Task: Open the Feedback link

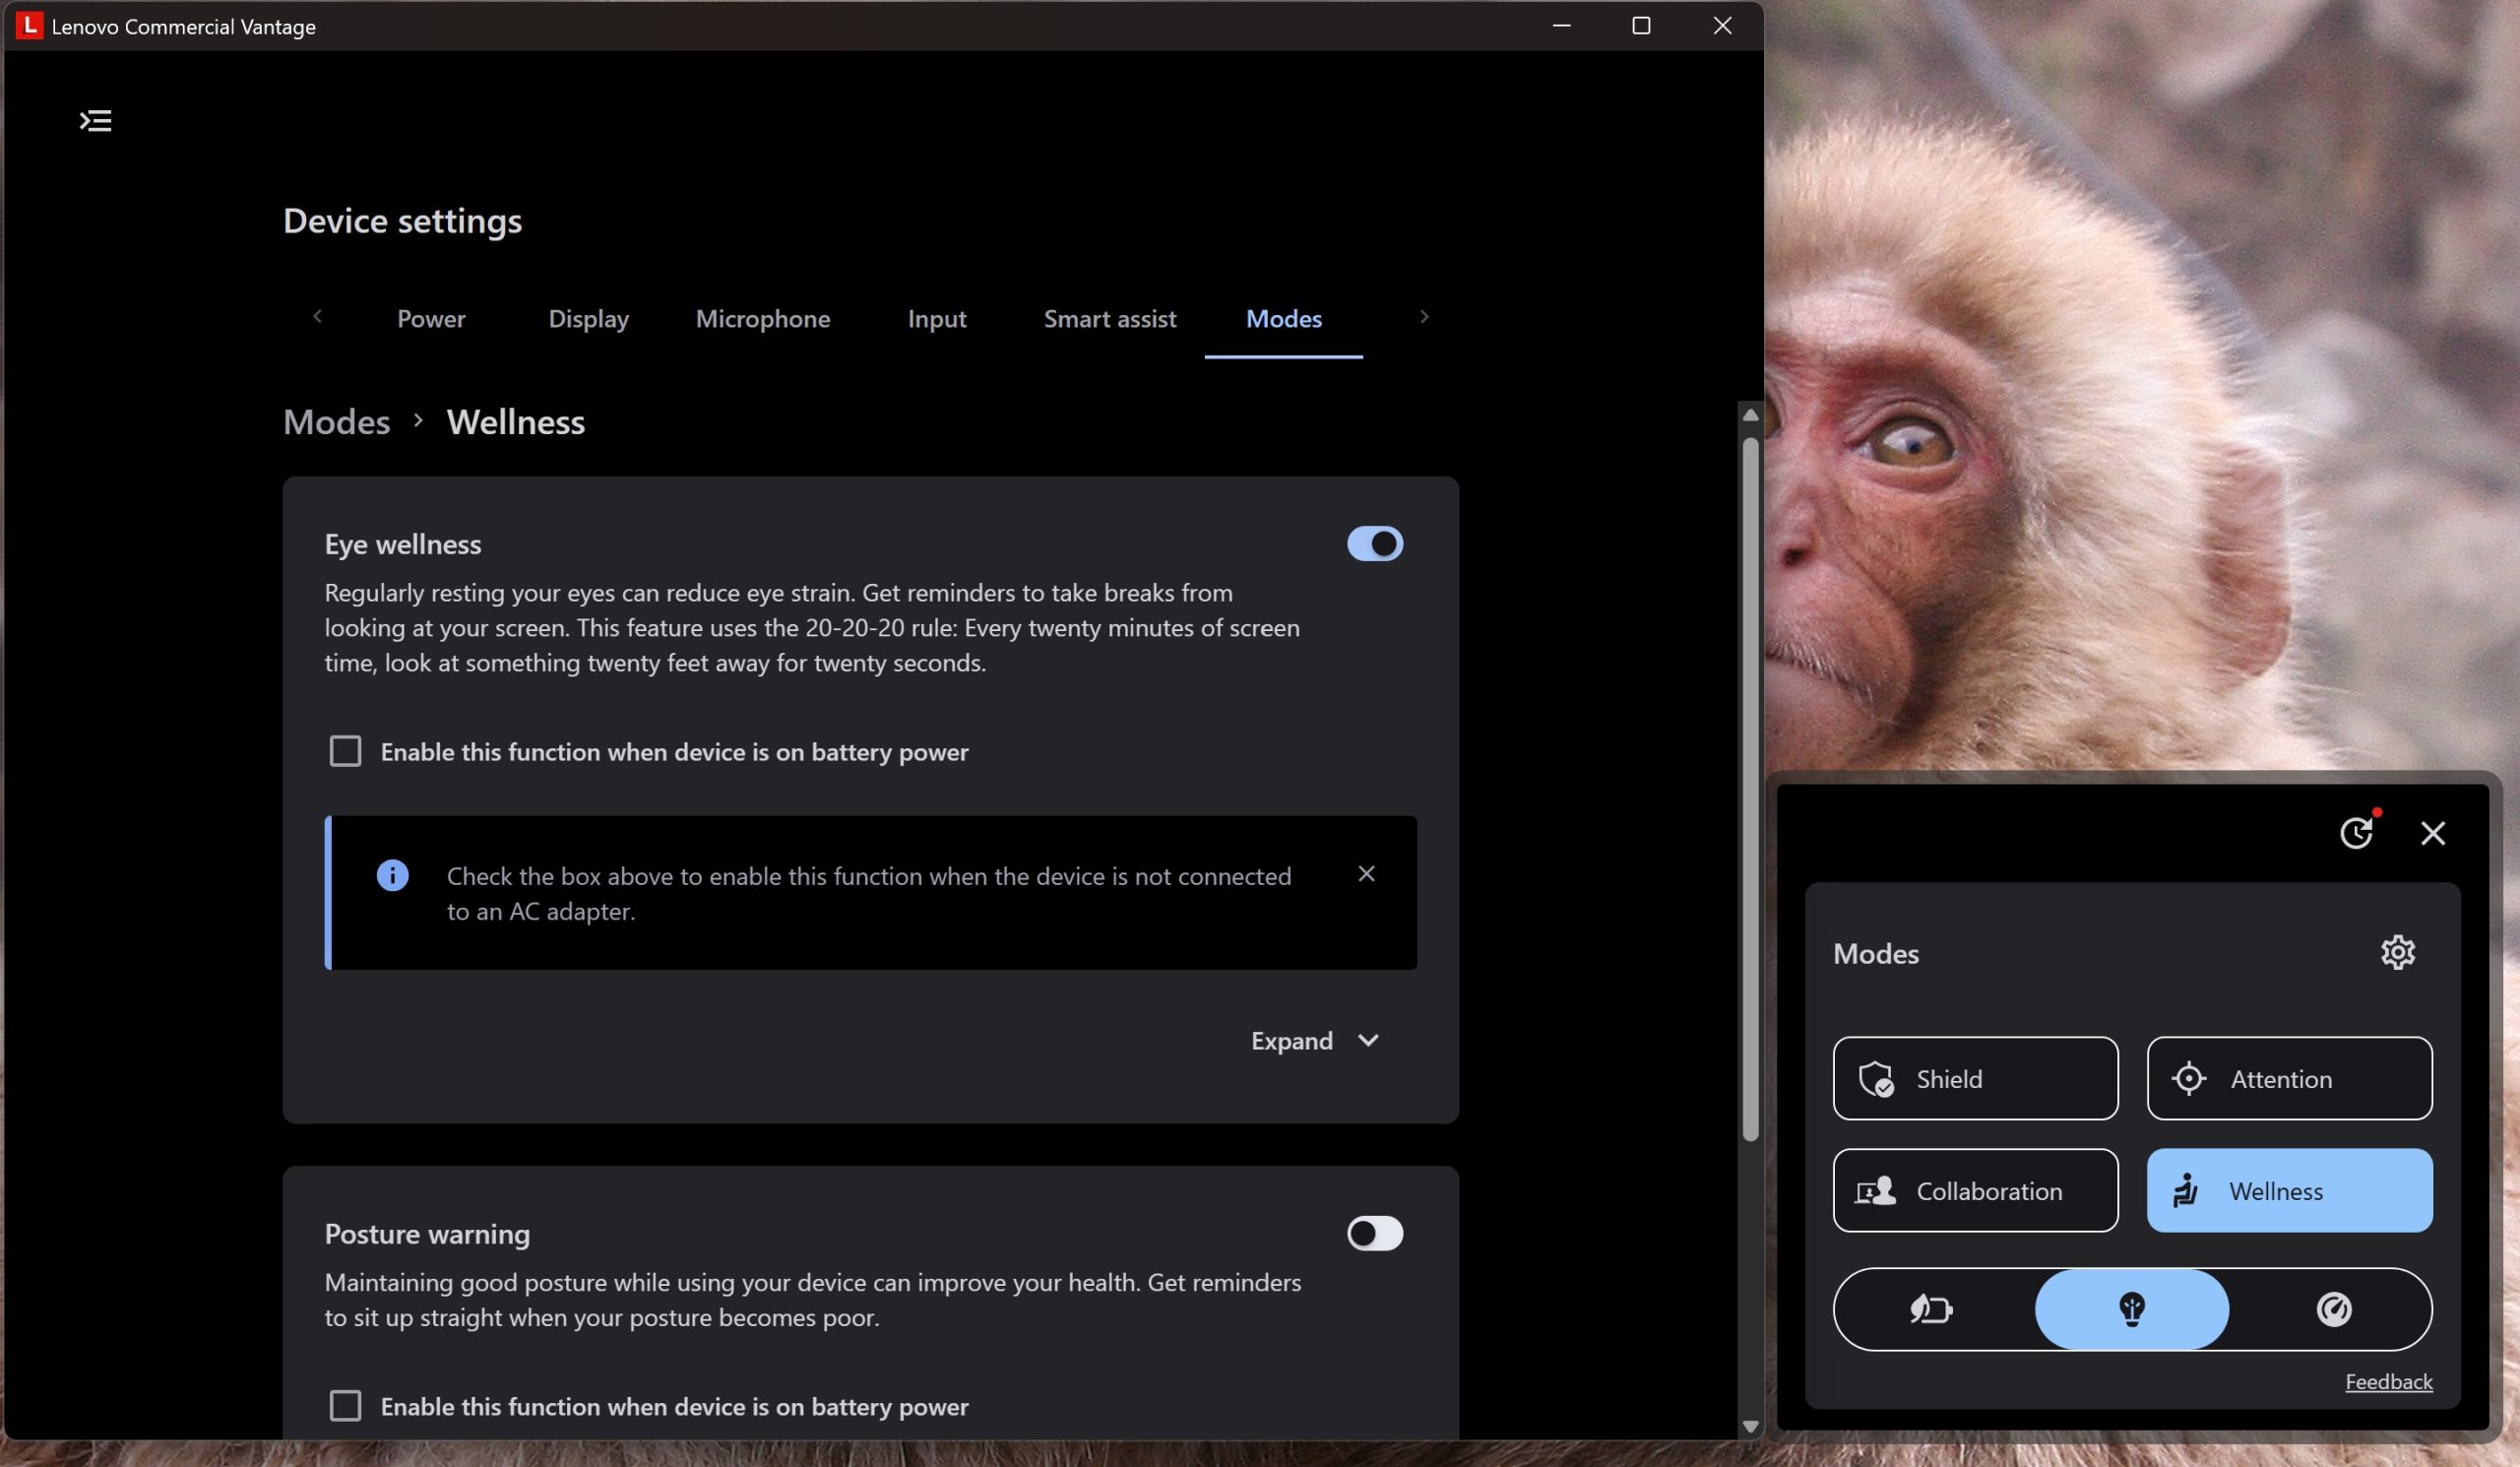Action: (x=2388, y=1381)
